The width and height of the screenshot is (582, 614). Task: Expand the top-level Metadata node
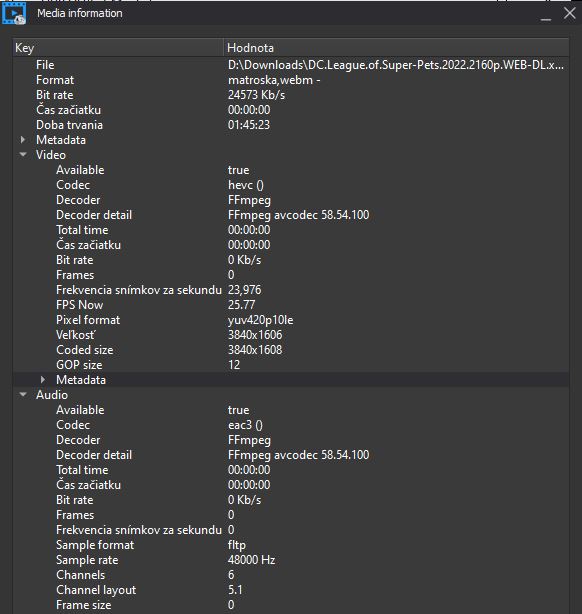23,140
